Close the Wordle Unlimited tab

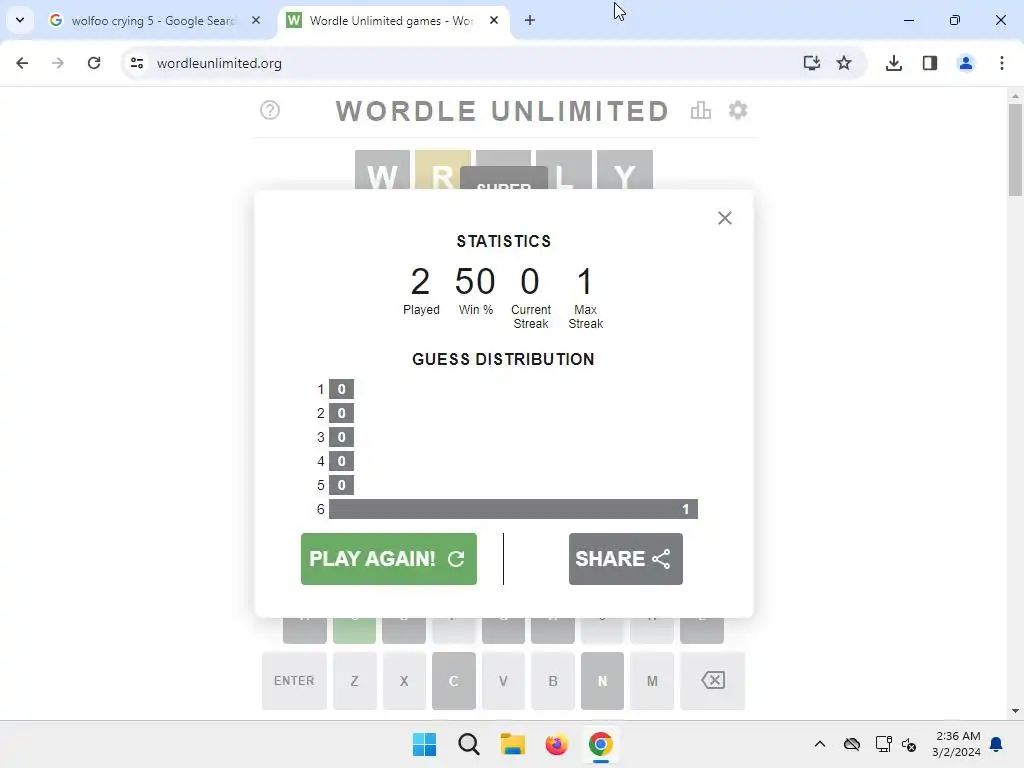[x=494, y=20]
